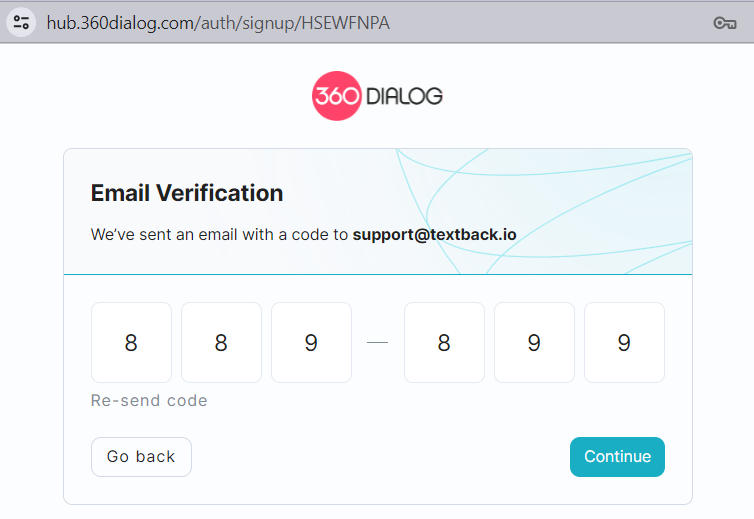
Task: Click the fifth code digit box
Action: 534,342
